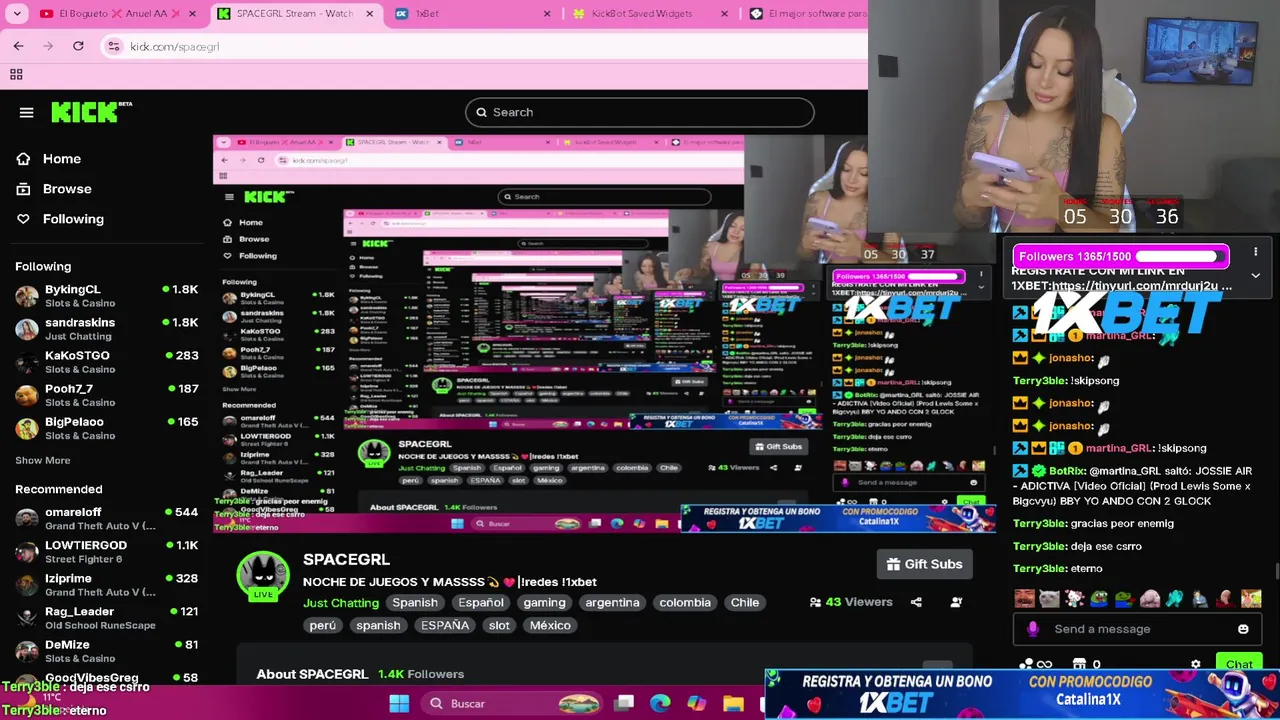
Task: Open the emoji picker in chat
Action: click(x=1243, y=629)
